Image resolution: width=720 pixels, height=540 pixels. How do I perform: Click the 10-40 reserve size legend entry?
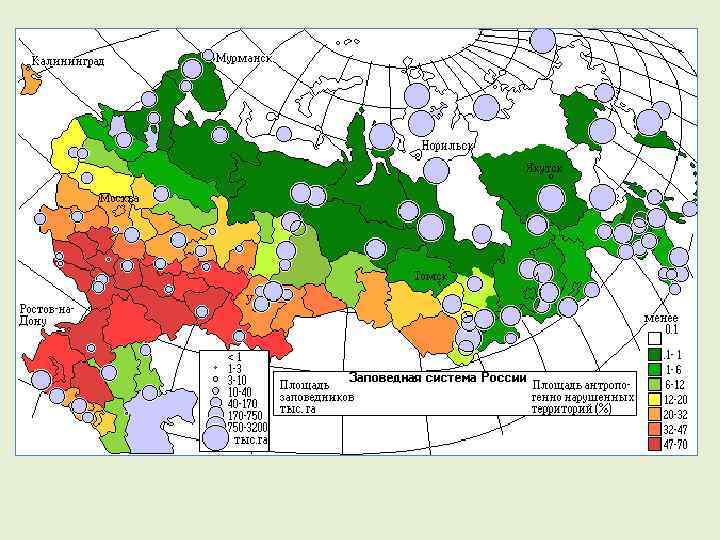coord(233,392)
